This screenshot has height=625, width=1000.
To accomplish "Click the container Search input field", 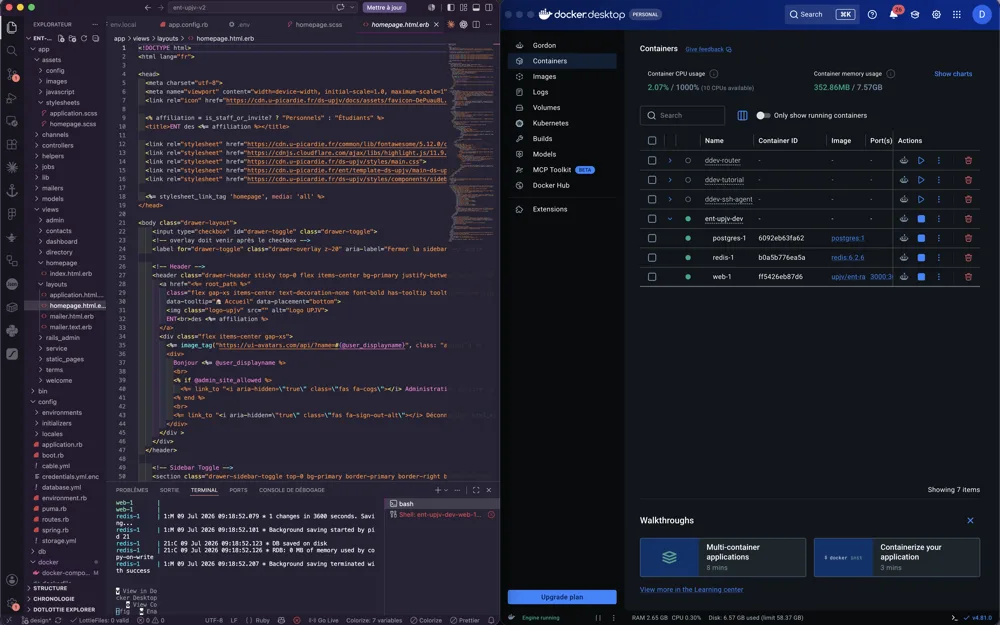I will (x=682, y=115).
